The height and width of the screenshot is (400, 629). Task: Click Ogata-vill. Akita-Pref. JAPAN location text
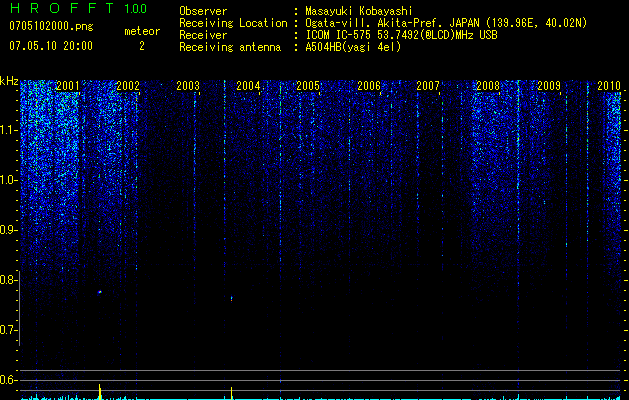446,23
